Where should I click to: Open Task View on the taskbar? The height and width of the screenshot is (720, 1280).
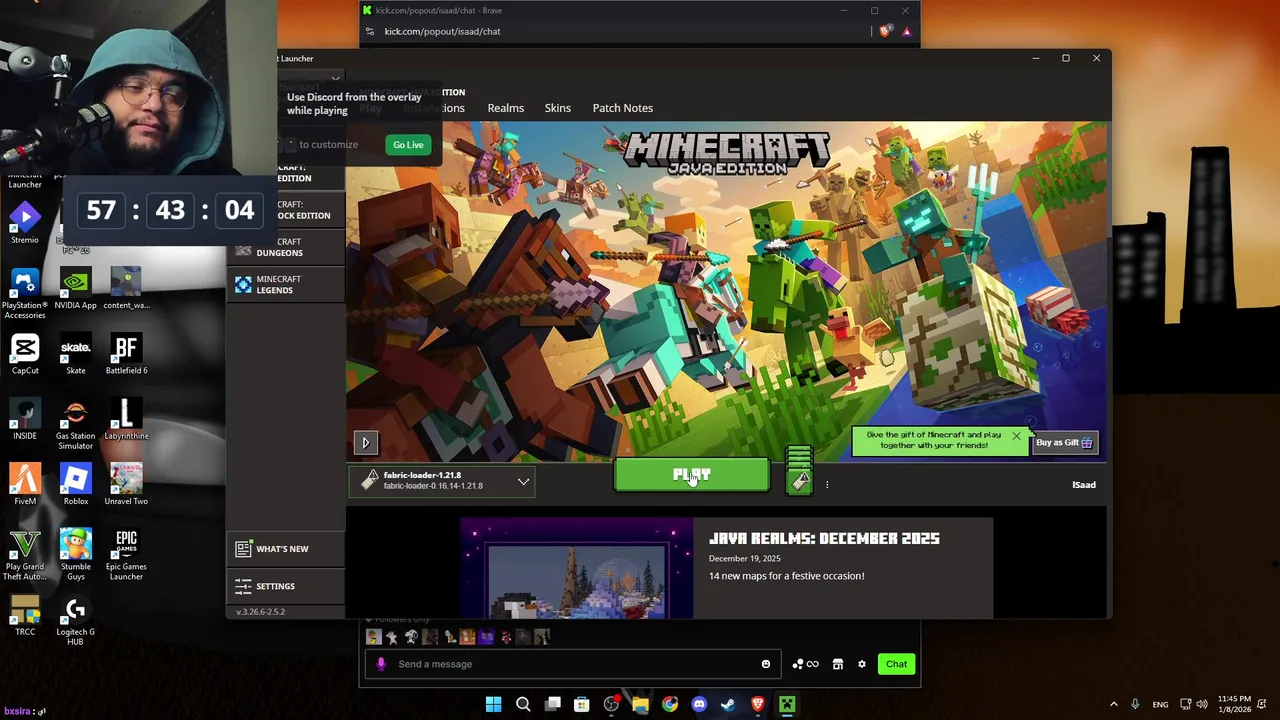point(552,704)
